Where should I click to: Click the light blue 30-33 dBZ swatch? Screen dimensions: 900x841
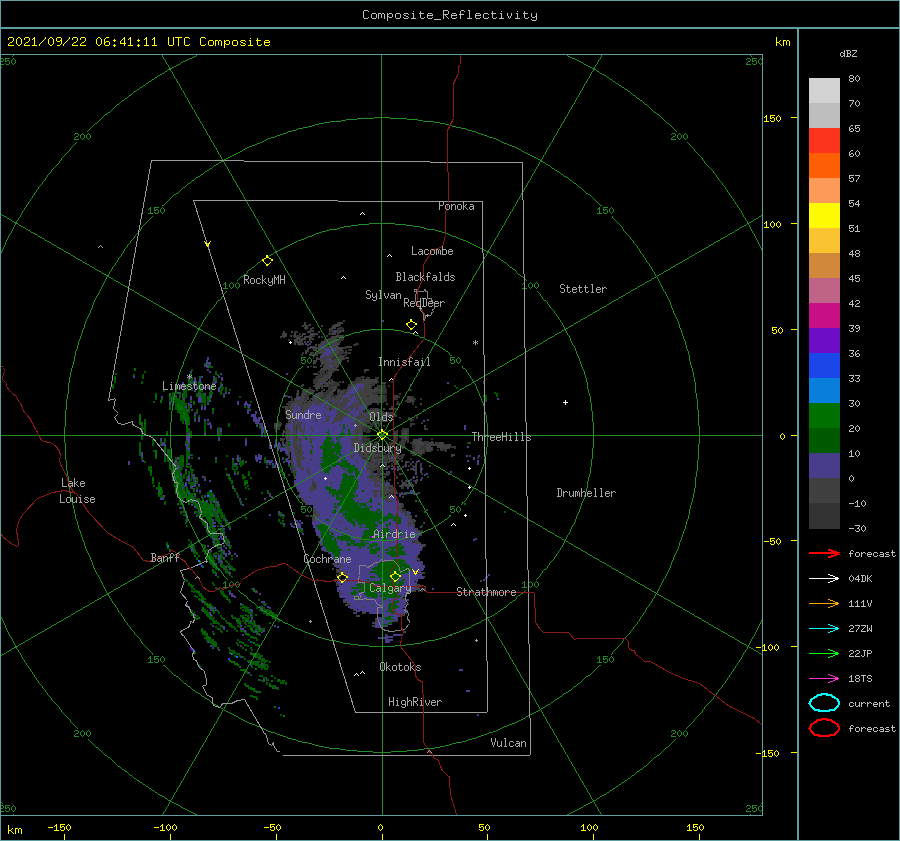pyautogui.click(x=824, y=390)
